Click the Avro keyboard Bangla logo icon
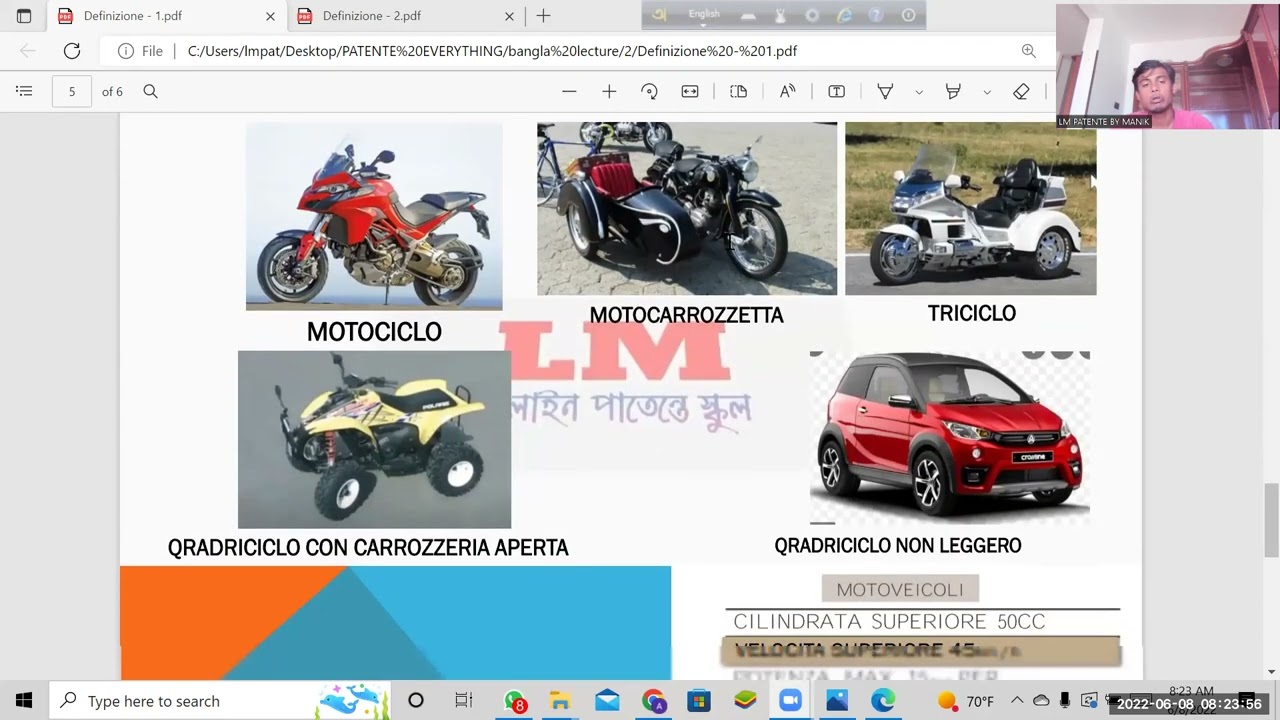Viewport: 1280px width, 720px height. [659, 15]
